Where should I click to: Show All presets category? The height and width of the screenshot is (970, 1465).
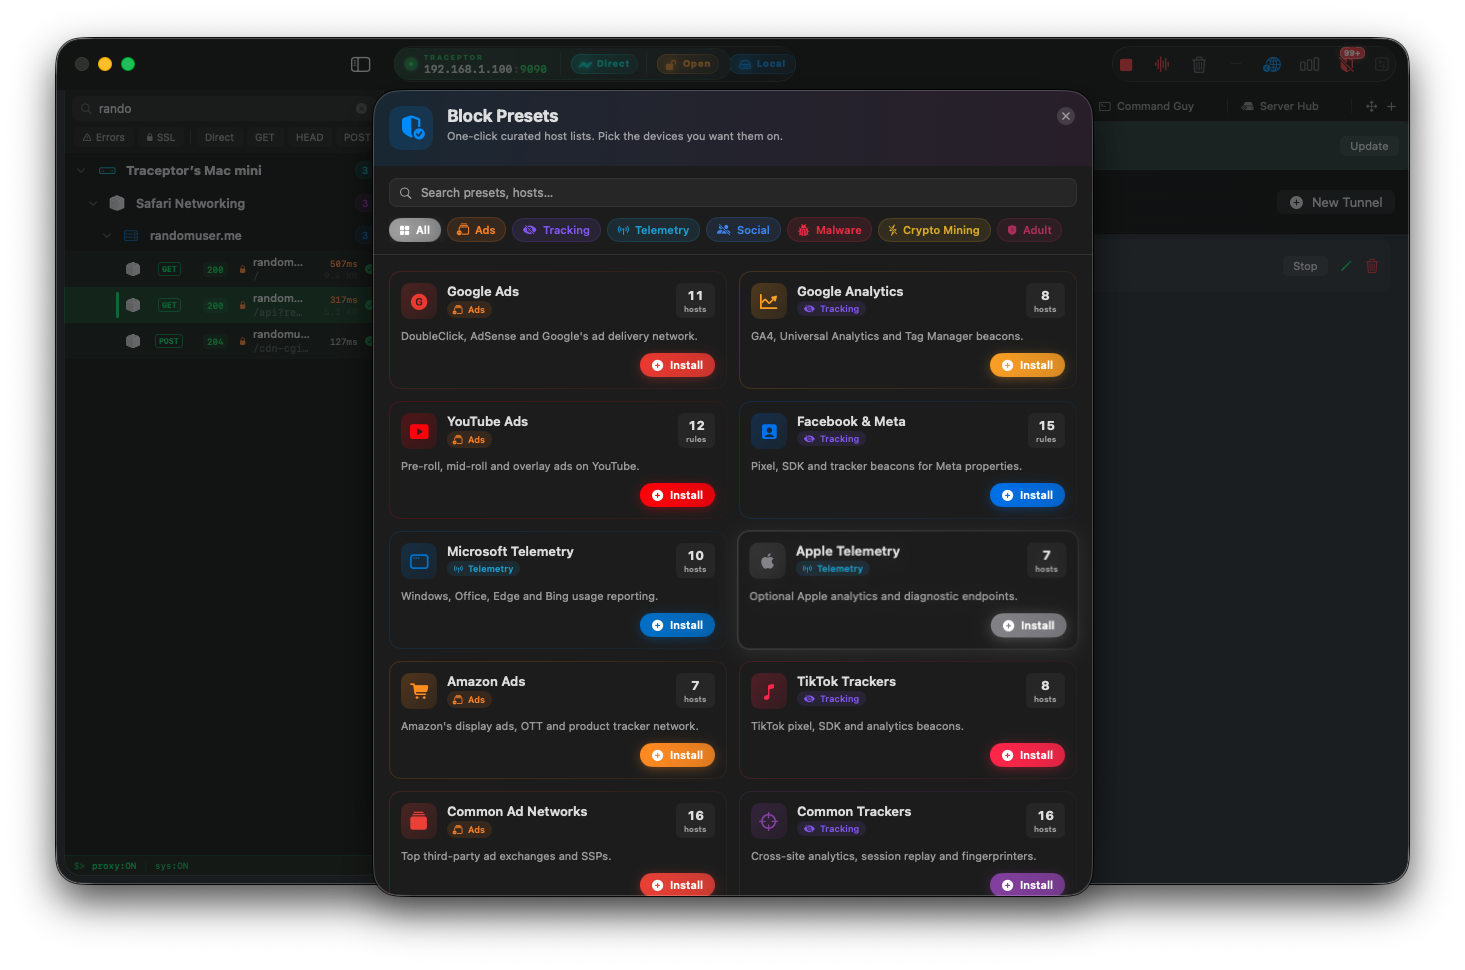(x=415, y=230)
